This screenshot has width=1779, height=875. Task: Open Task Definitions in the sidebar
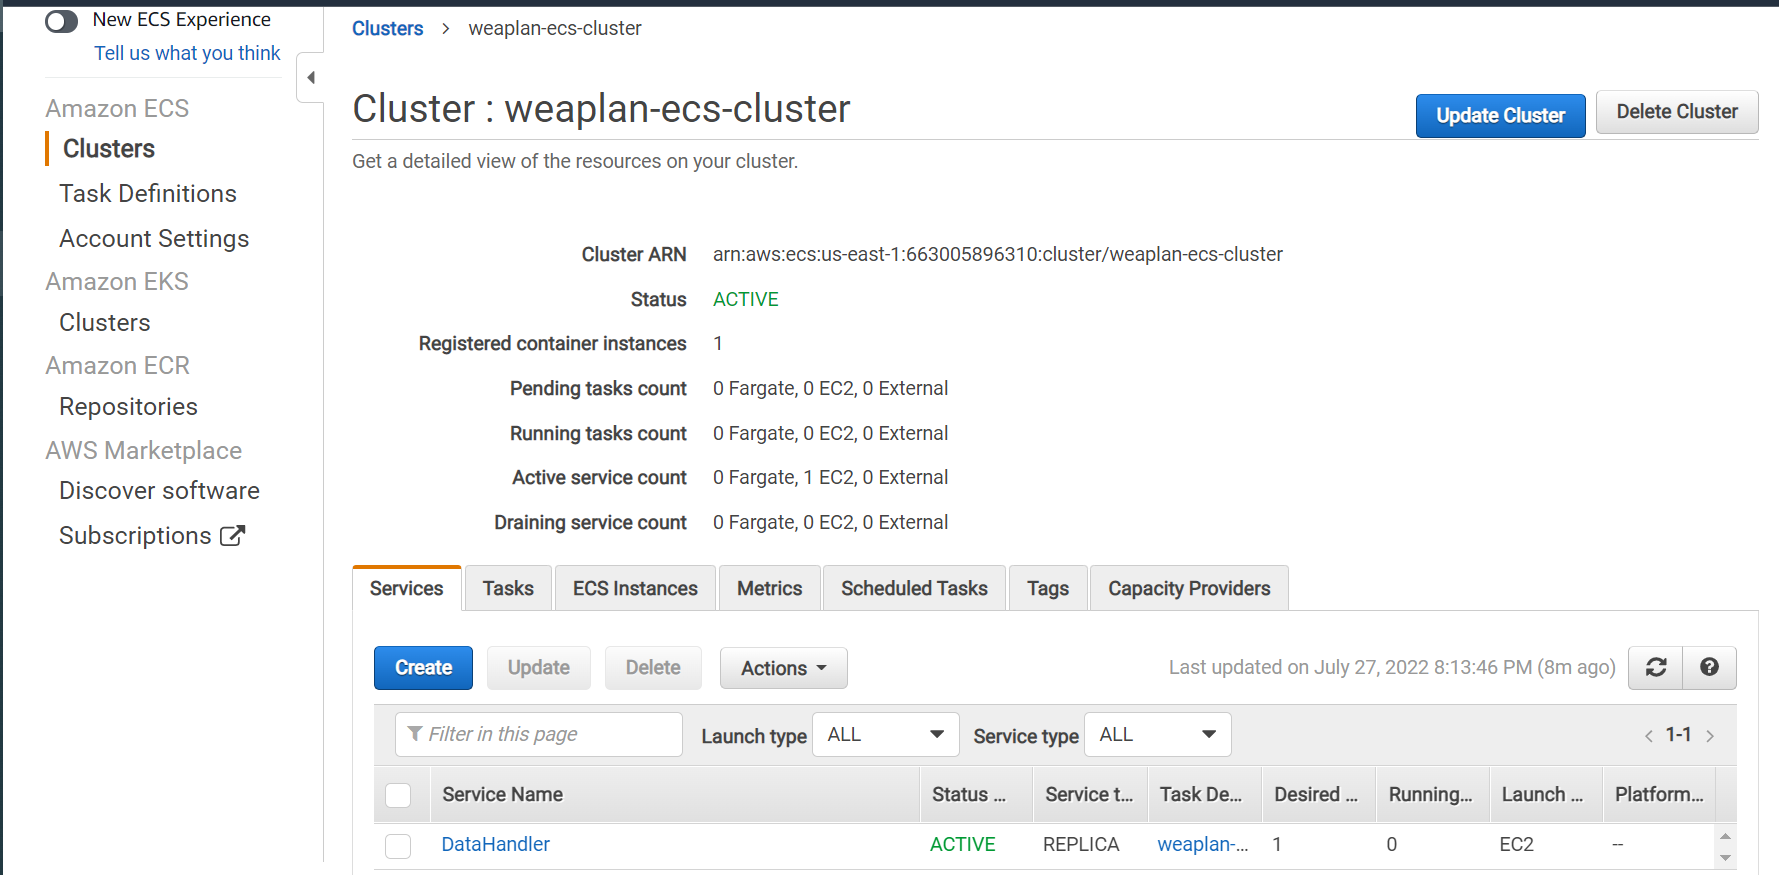point(148,193)
